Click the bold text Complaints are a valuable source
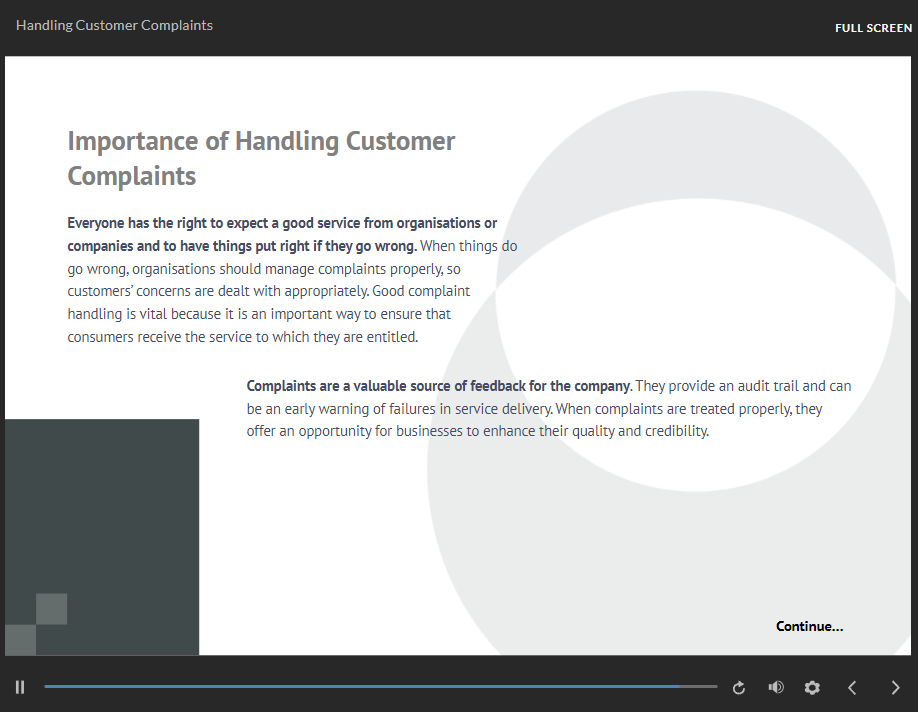Image resolution: width=918 pixels, height=712 pixels. (438, 386)
